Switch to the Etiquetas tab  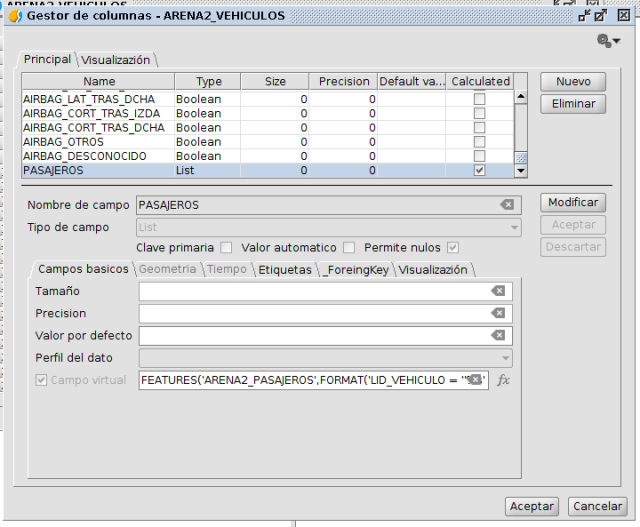click(x=285, y=270)
